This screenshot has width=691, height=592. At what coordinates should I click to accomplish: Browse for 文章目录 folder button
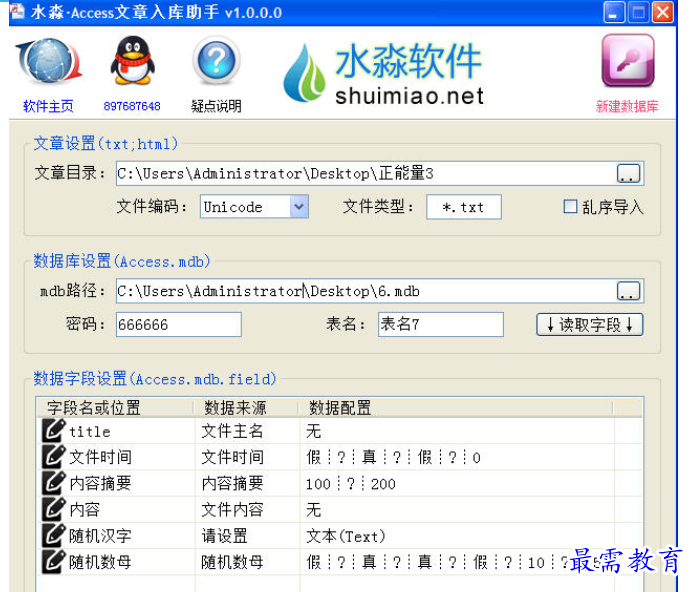628,174
